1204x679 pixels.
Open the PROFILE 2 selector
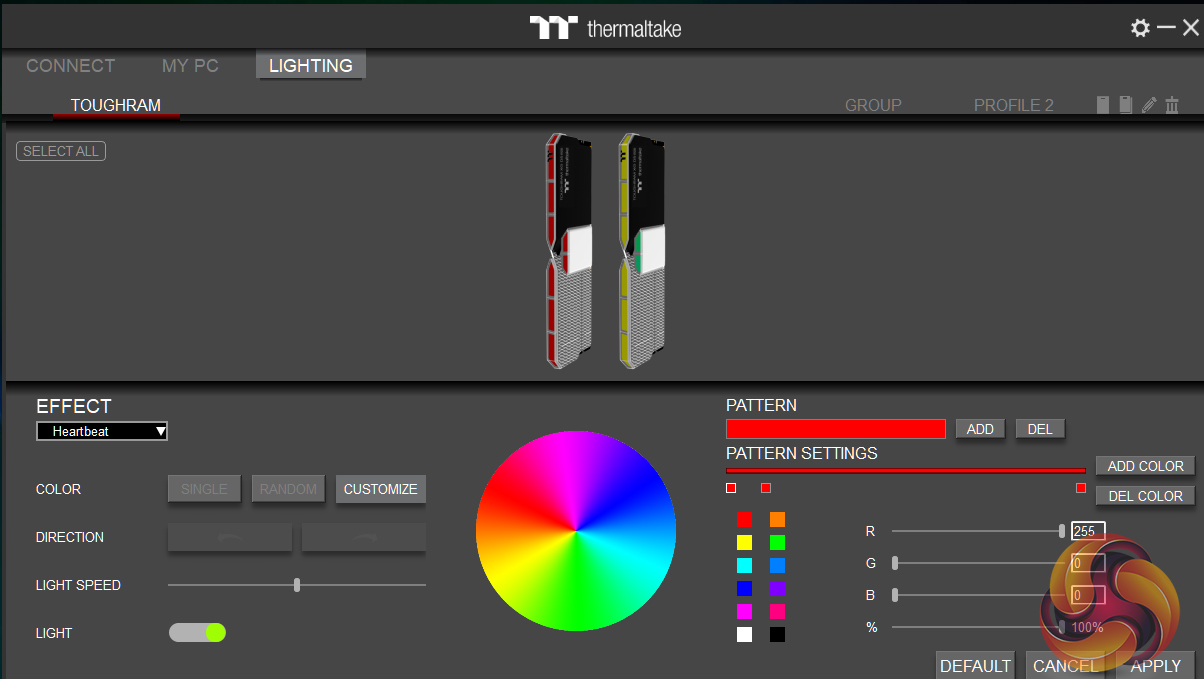(1013, 105)
